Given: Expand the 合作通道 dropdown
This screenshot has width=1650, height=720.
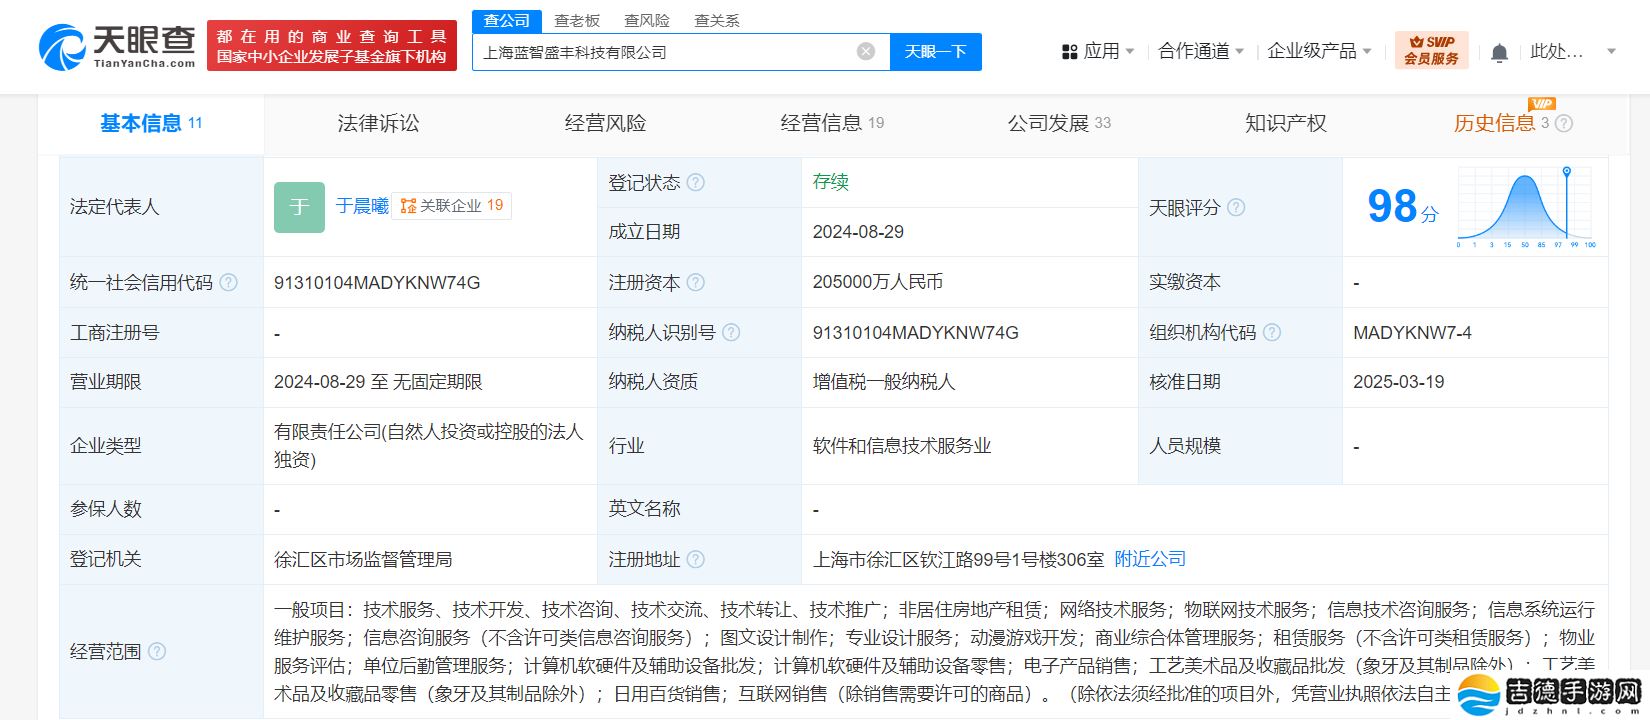Looking at the screenshot, I should click(x=1240, y=52).
